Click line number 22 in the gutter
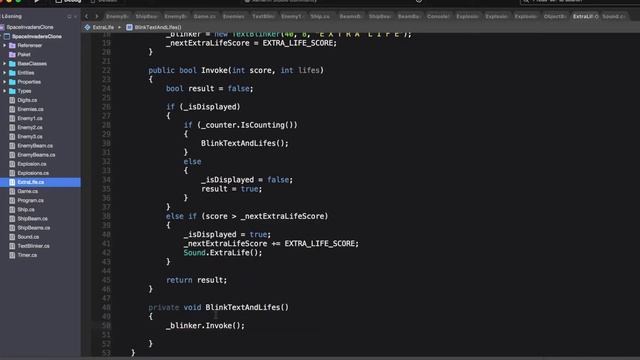The height and width of the screenshot is (360, 640). point(106,70)
